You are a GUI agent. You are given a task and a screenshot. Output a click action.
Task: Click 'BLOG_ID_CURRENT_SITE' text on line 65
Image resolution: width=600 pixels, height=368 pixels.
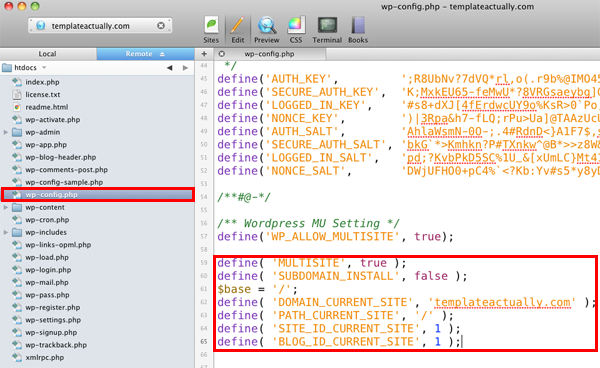346,342
